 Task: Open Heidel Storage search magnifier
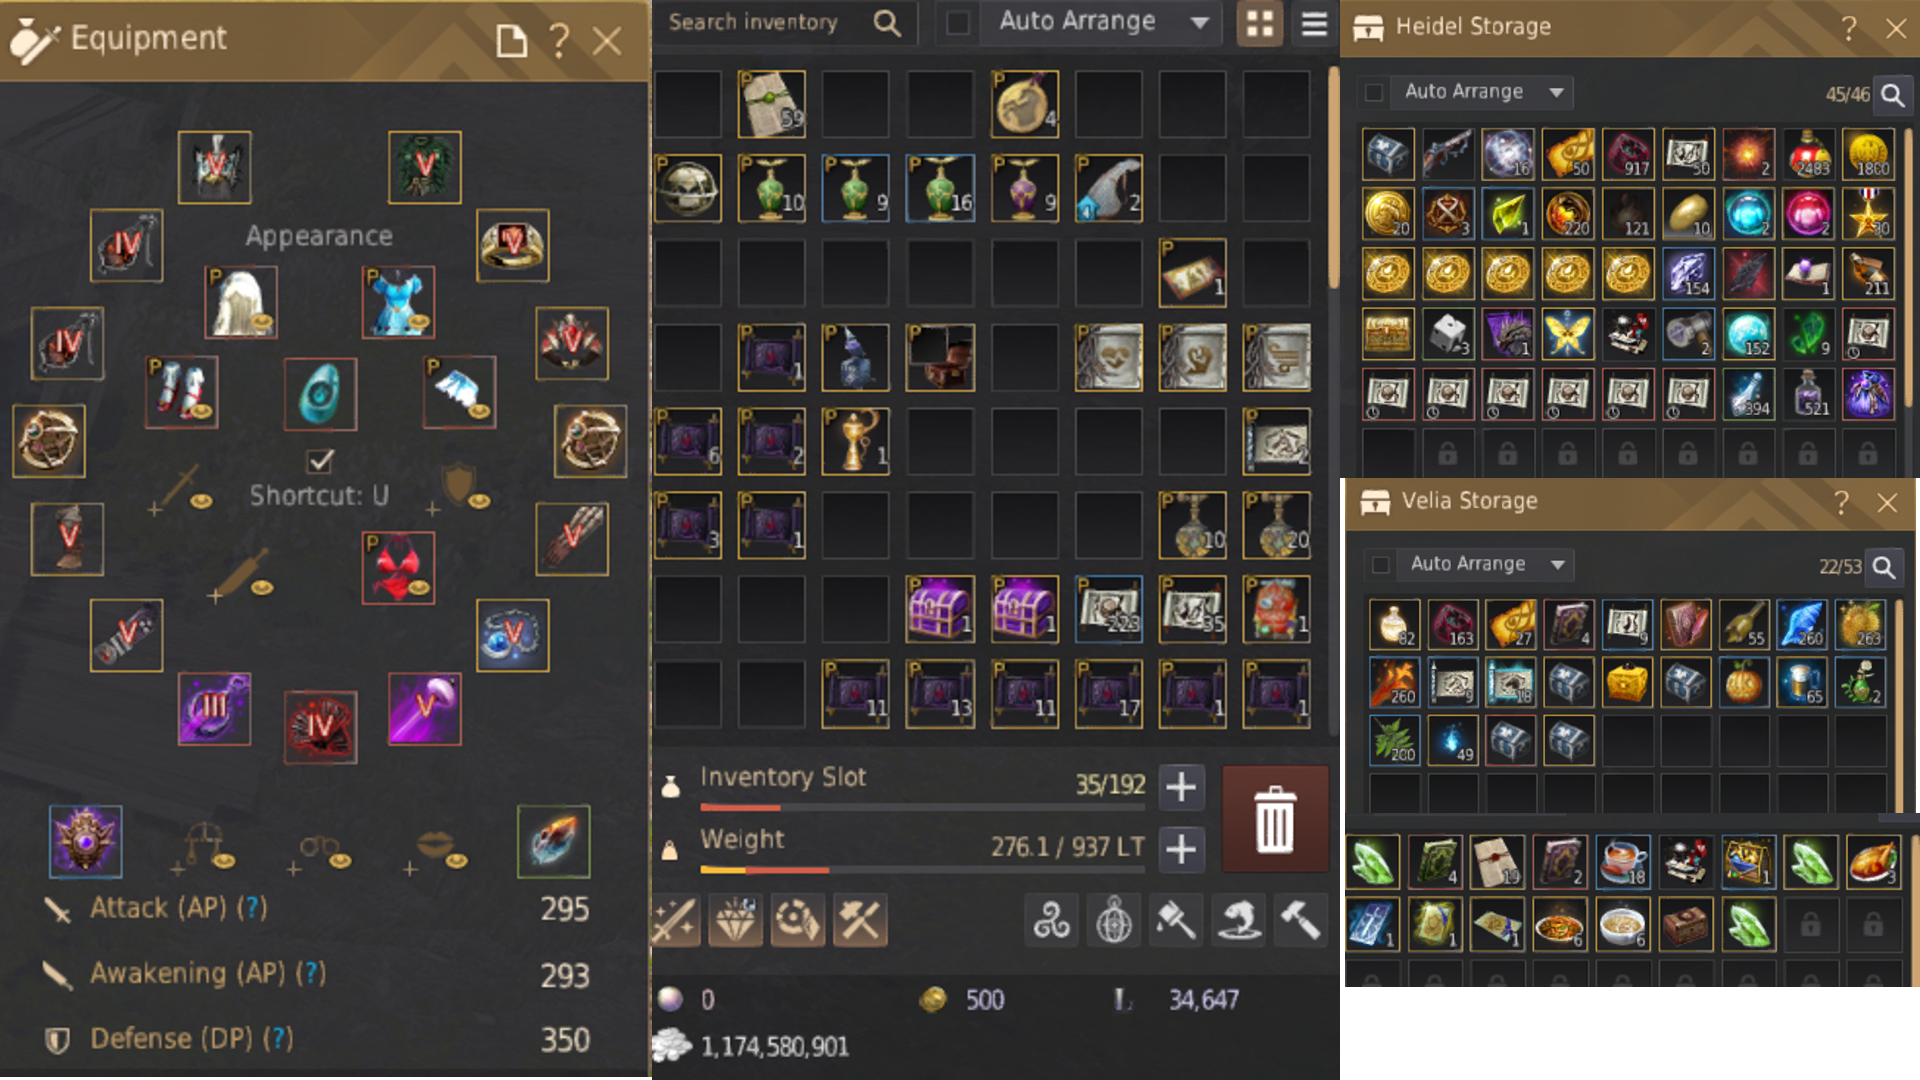(x=1891, y=94)
